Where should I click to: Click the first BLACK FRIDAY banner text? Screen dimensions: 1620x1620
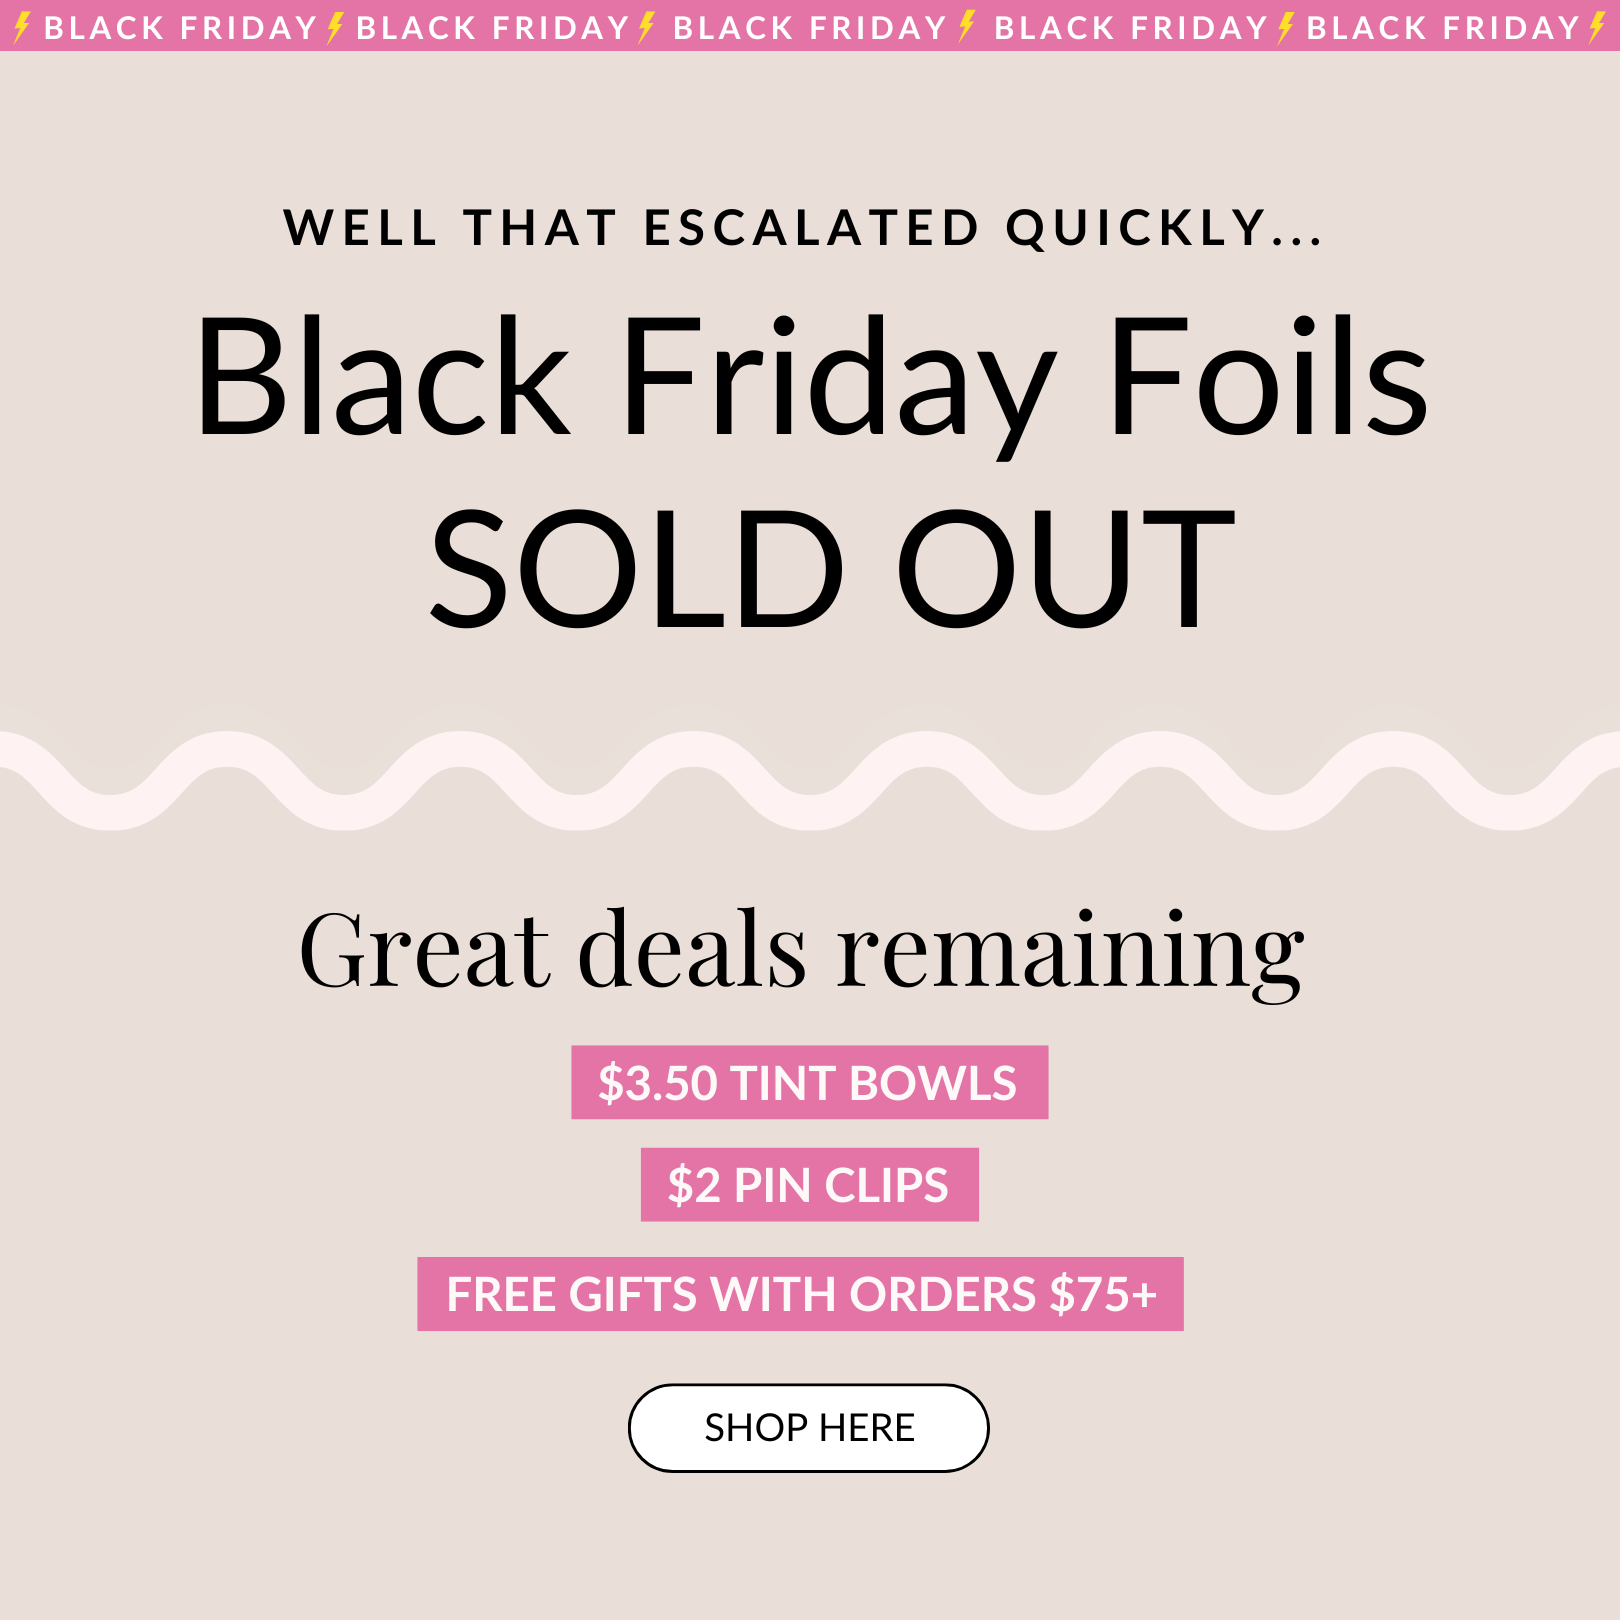point(180,28)
